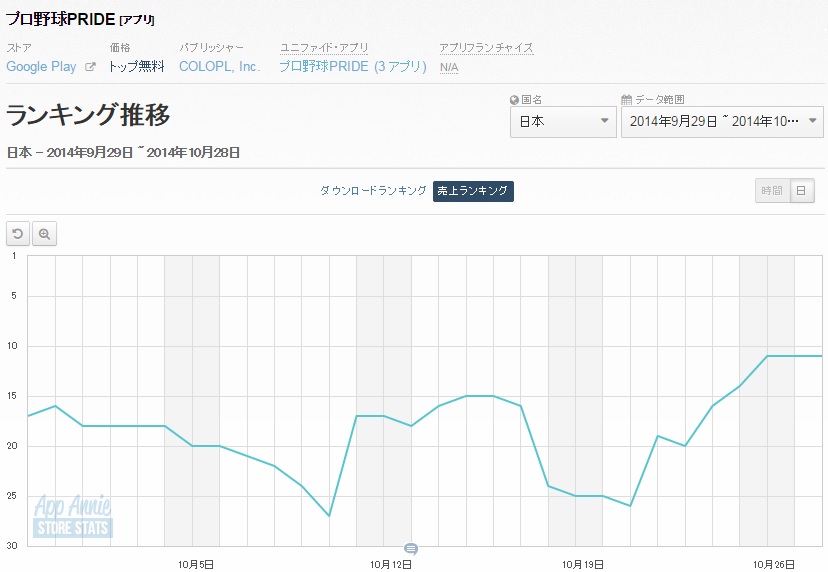Viewport: 828px width, 572px height.
Task: Toggle the 時間 hourly view button
Action: tap(772, 191)
